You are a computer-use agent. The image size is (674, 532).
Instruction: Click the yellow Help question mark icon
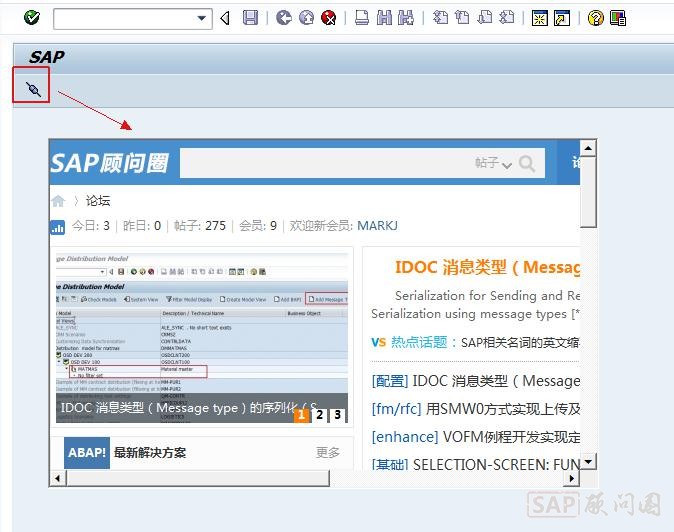pyautogui.click(x=595, y=18)
